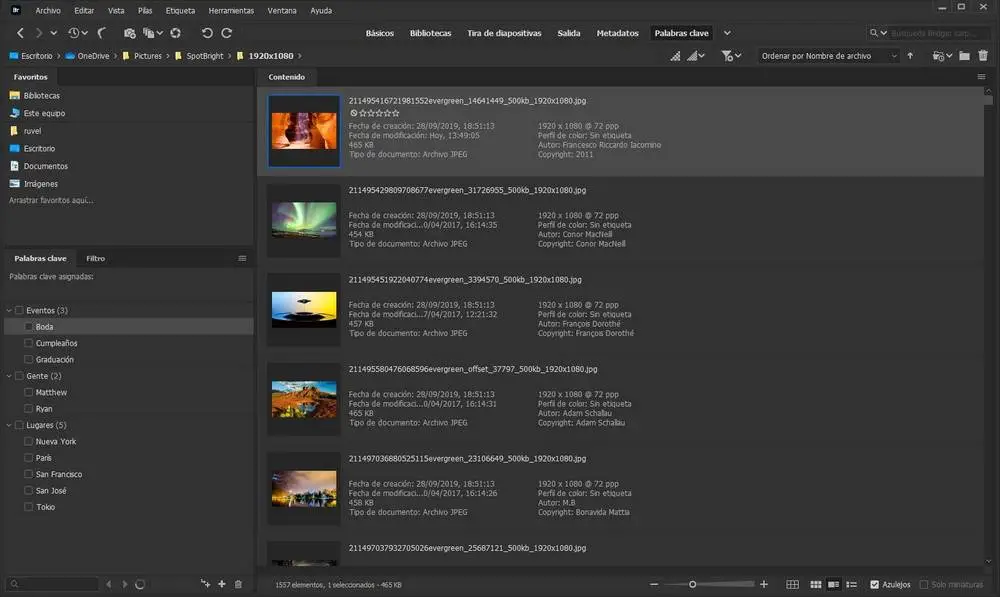This screenshot has height=597, width=1000.
Task: Open the Herramientas menu
Action: [x=230, y=10]
